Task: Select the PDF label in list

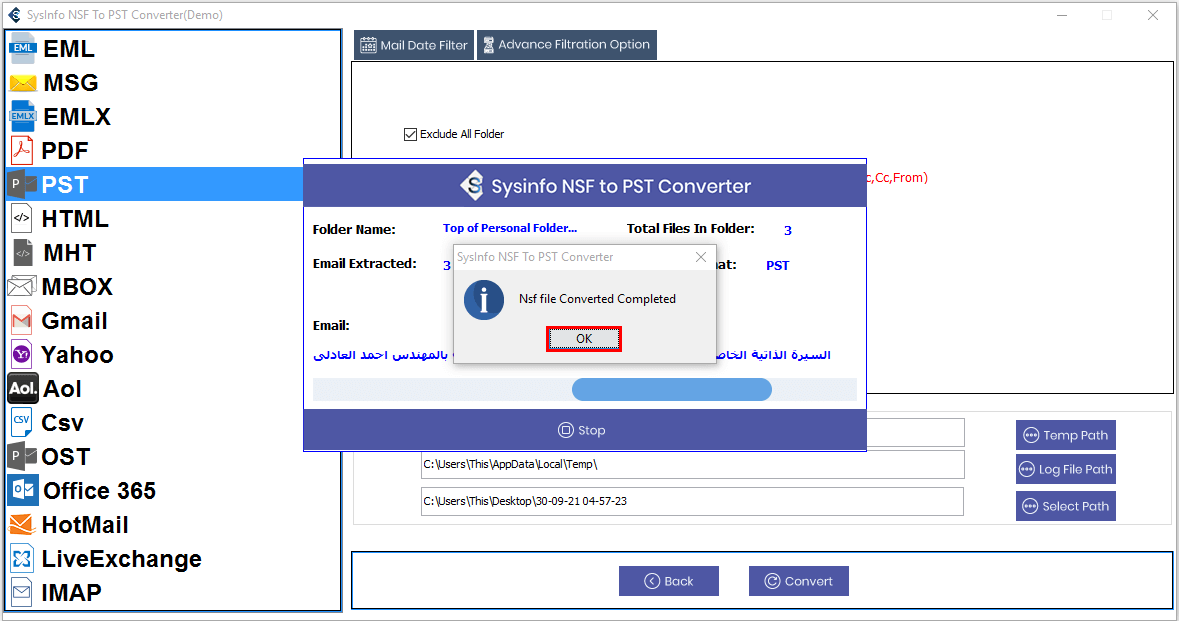Action: click(x=65, y=150)
